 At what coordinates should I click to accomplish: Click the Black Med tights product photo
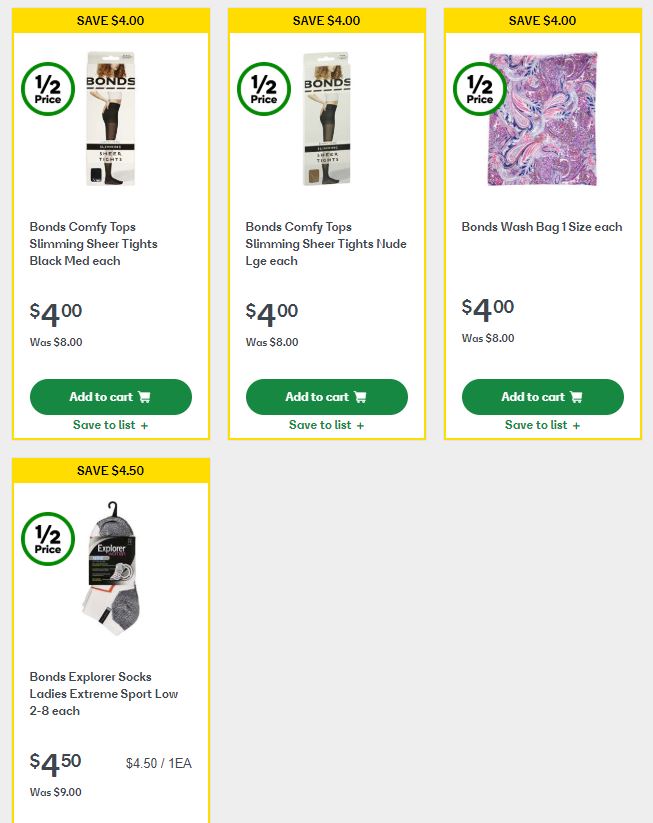[x=110, y=119]
